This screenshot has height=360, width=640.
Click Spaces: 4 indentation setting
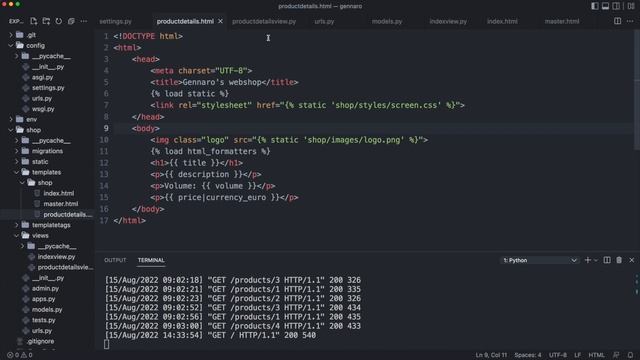tap(528, 355)
